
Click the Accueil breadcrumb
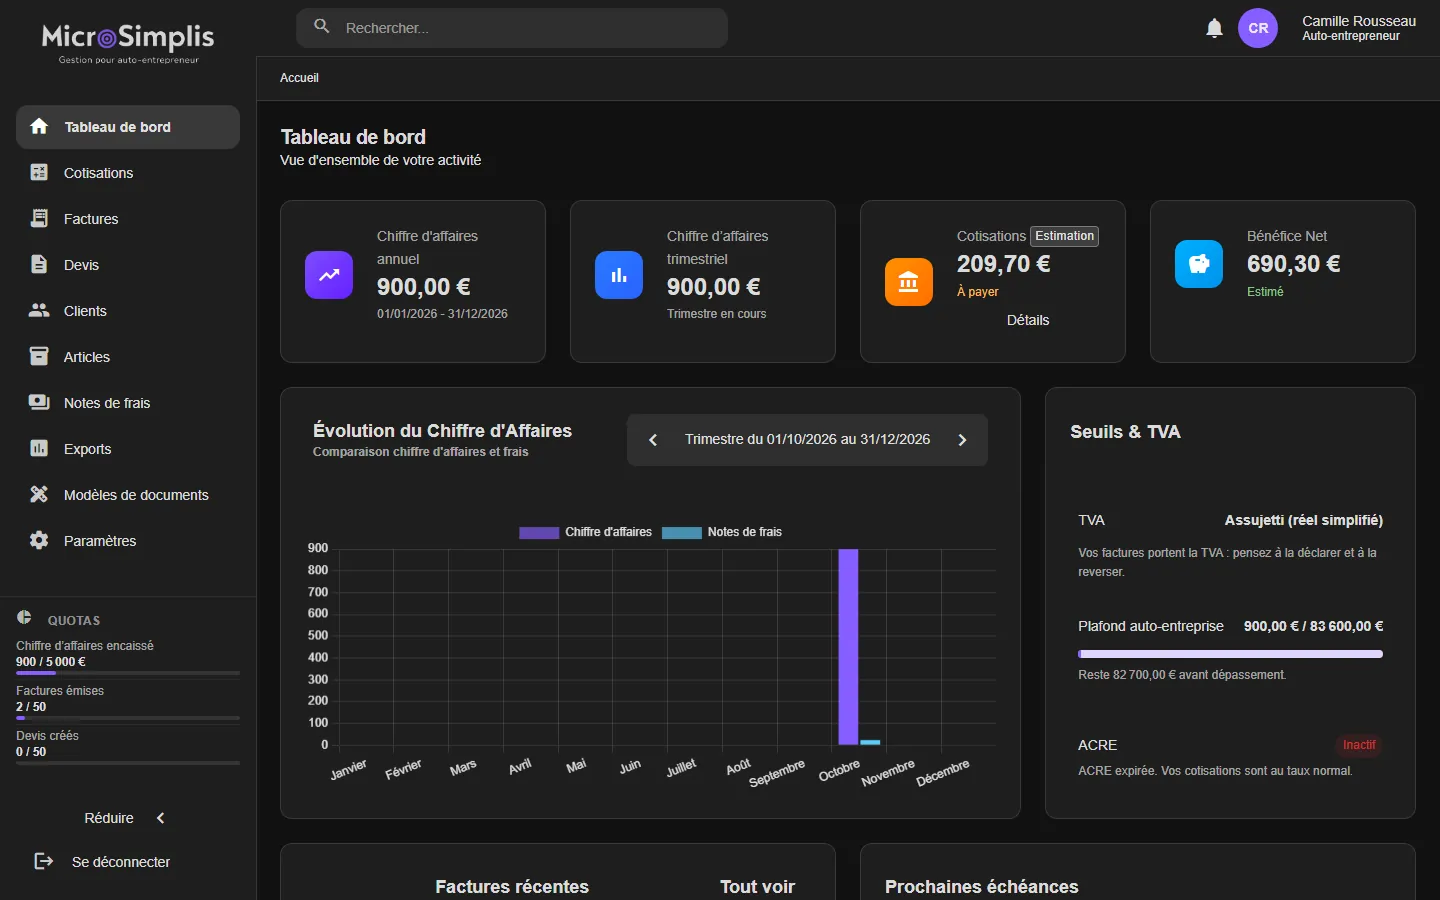pos(299,78)
